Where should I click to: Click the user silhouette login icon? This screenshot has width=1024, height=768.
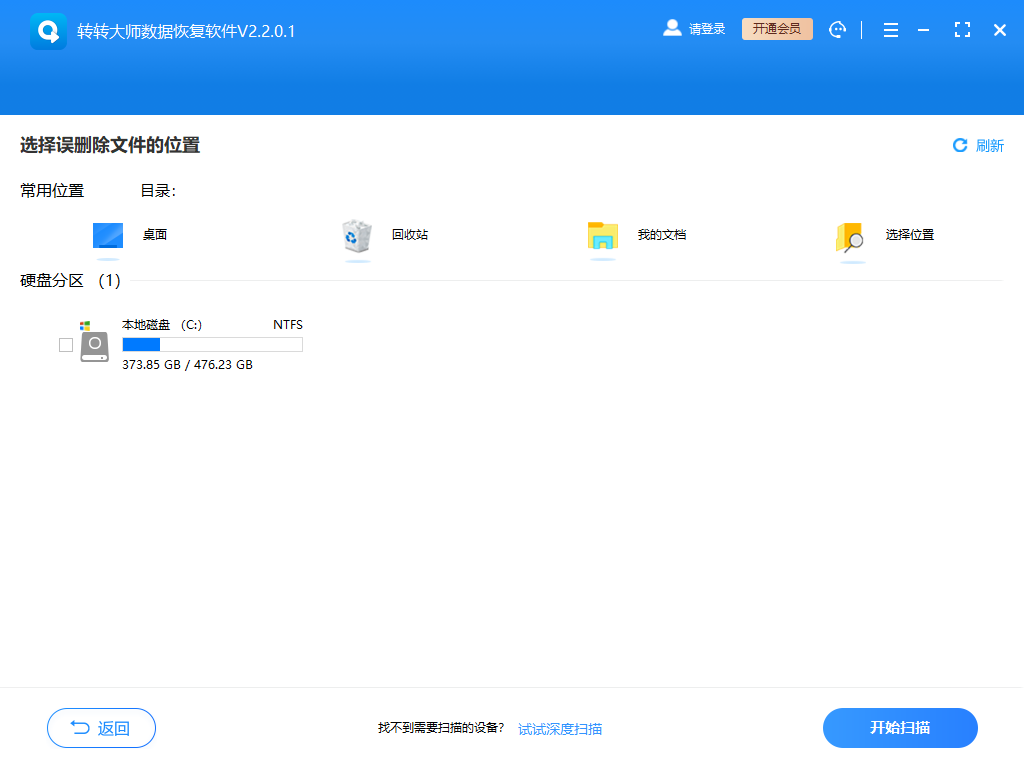(672, 28)
